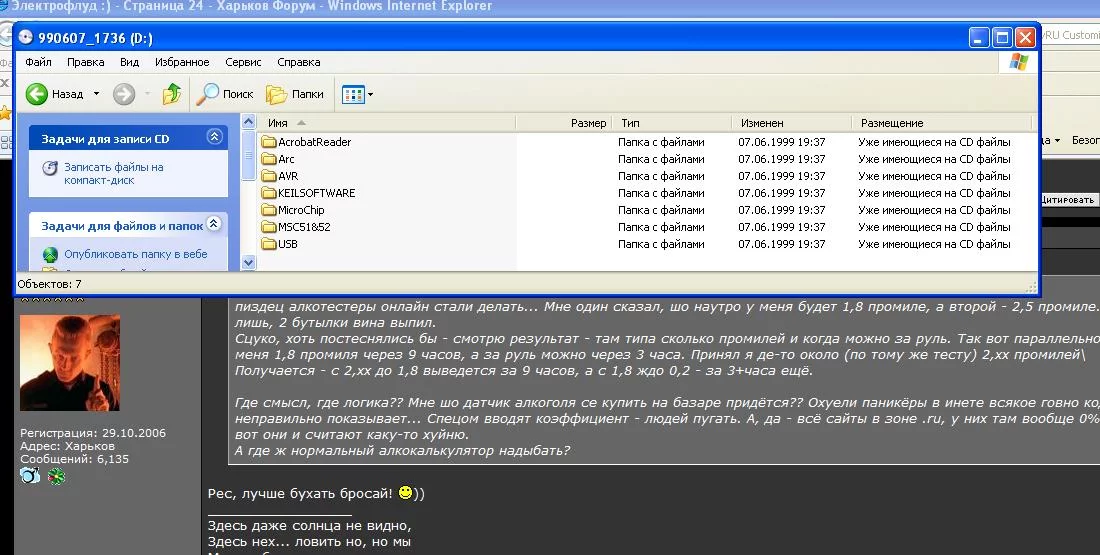This screenshot has width=1100, height=555.
Task: Click the forum user avatar image
Action: [x=70, y=363]
